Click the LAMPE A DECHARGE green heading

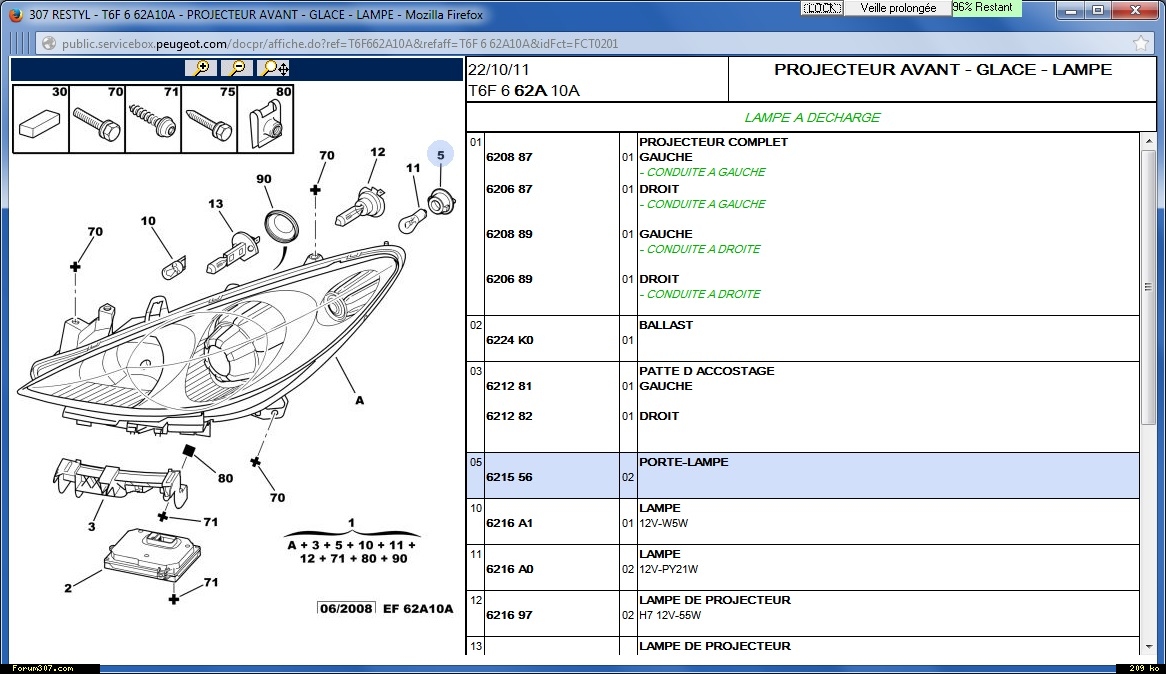click(812, 118)
